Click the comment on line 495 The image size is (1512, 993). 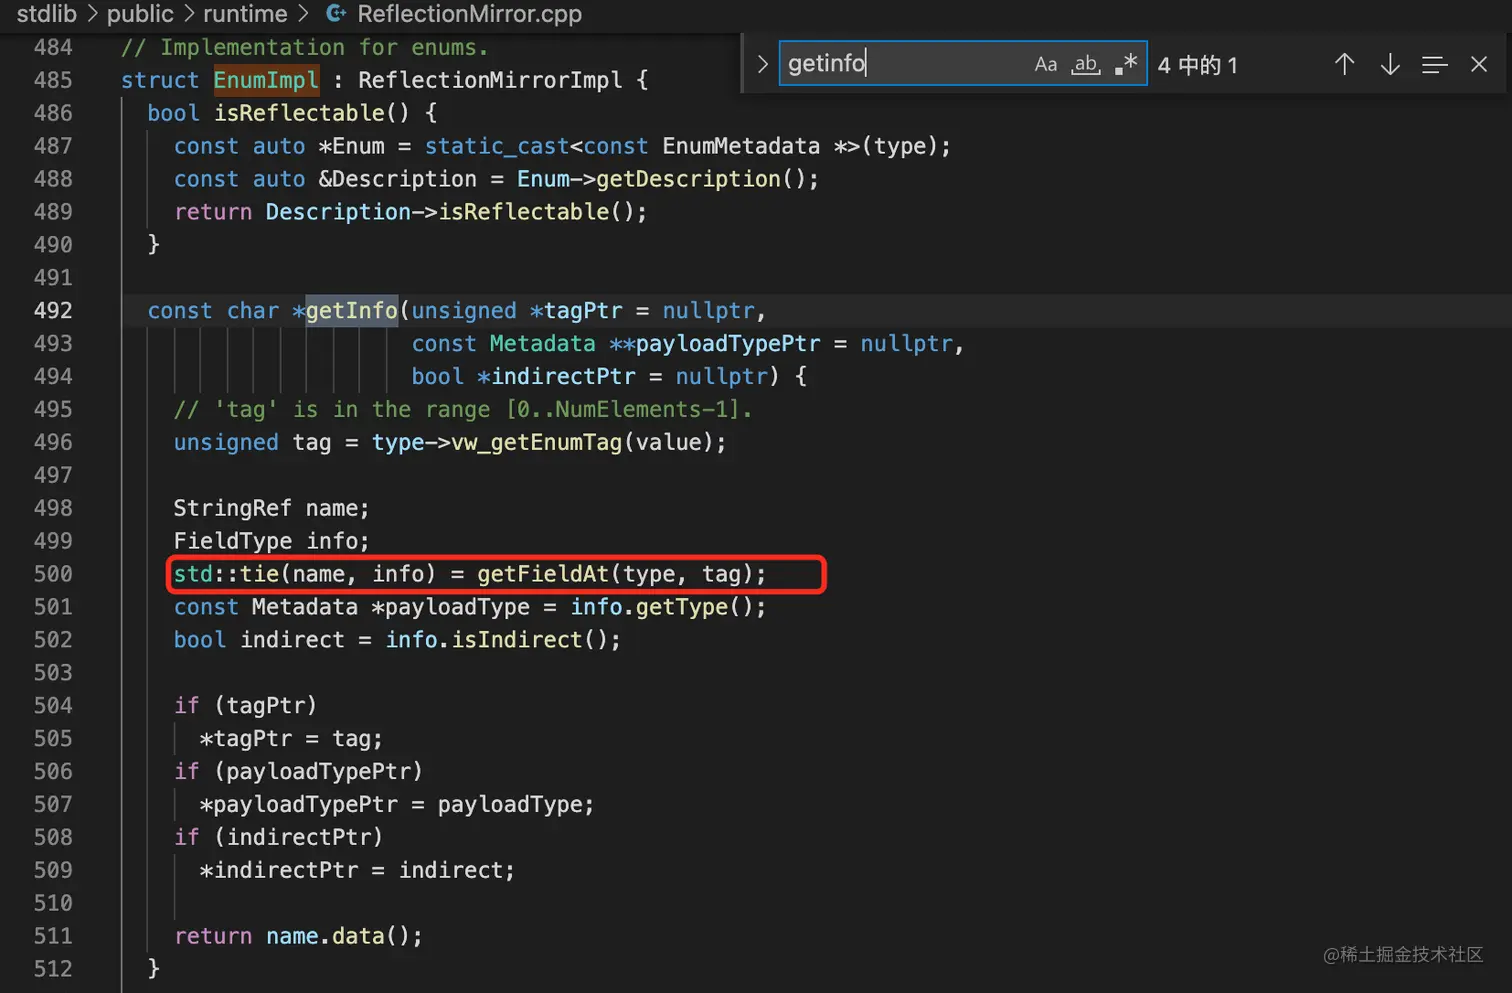463,409
